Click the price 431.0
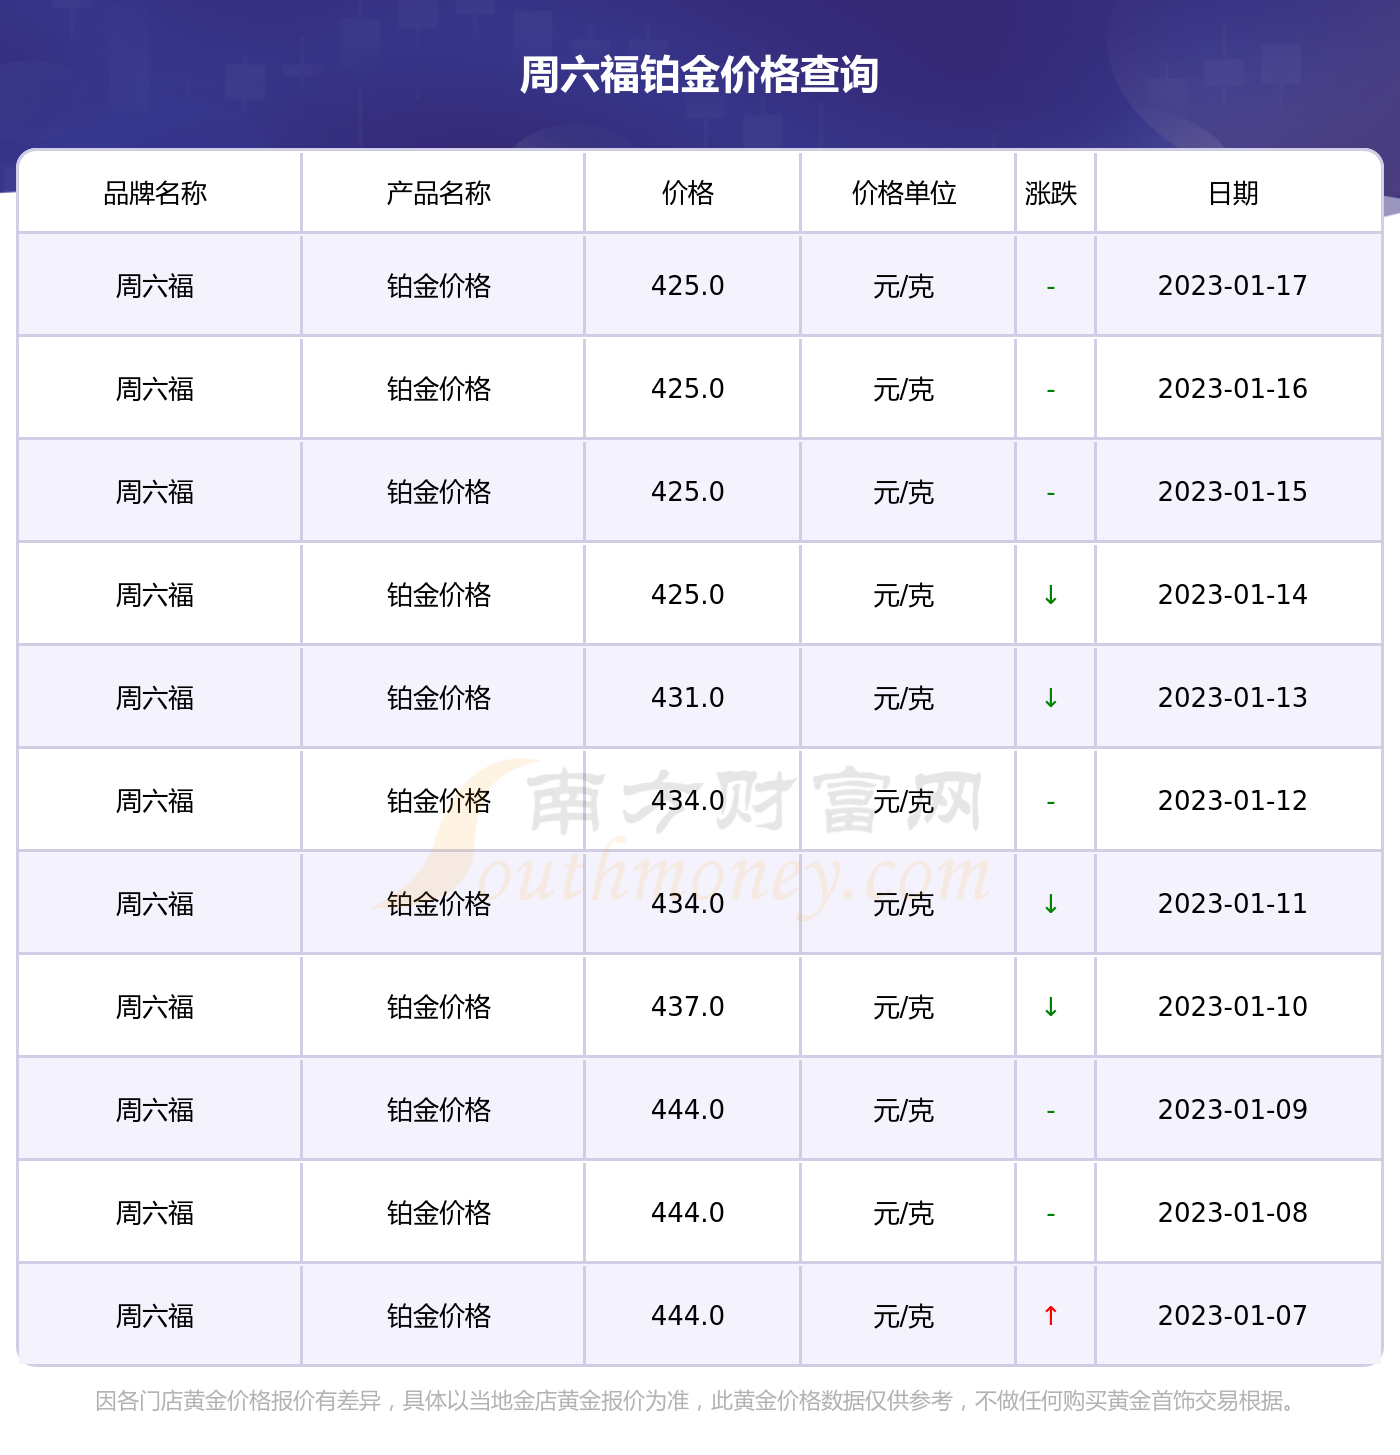 (688, 698)
